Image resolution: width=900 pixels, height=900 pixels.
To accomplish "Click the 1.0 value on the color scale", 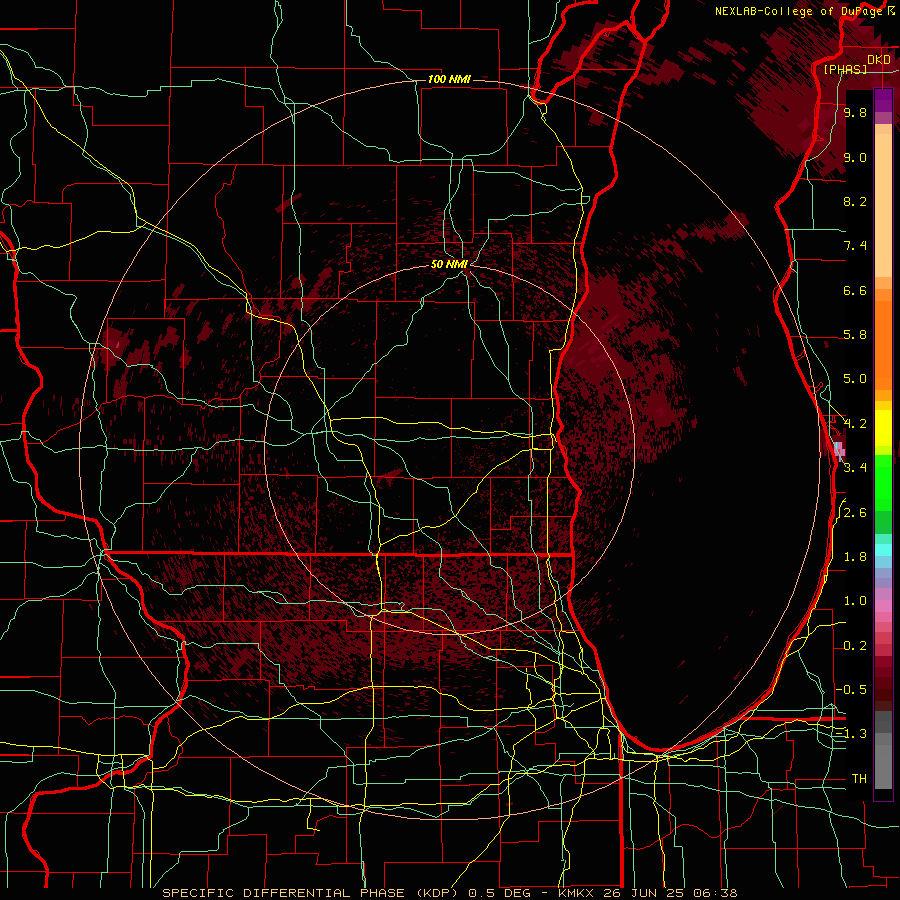I will [x=855, y=601].
